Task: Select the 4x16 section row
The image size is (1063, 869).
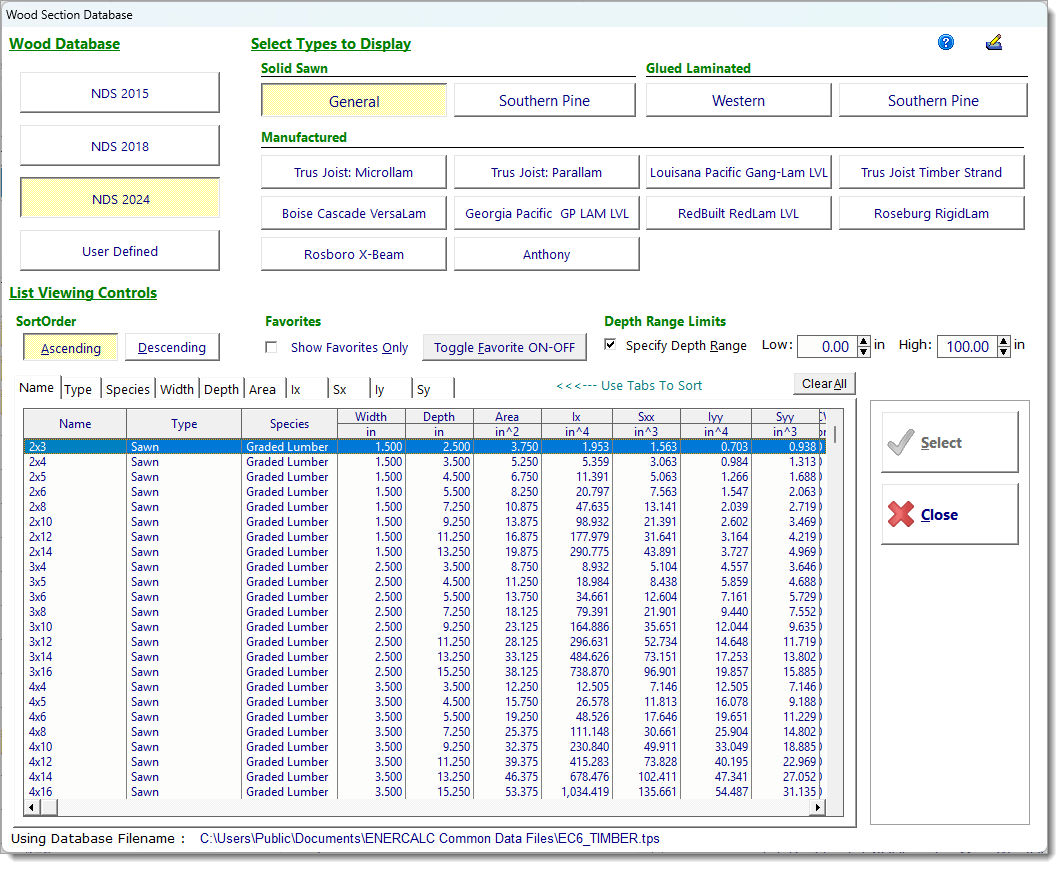Action: point(424,792)
